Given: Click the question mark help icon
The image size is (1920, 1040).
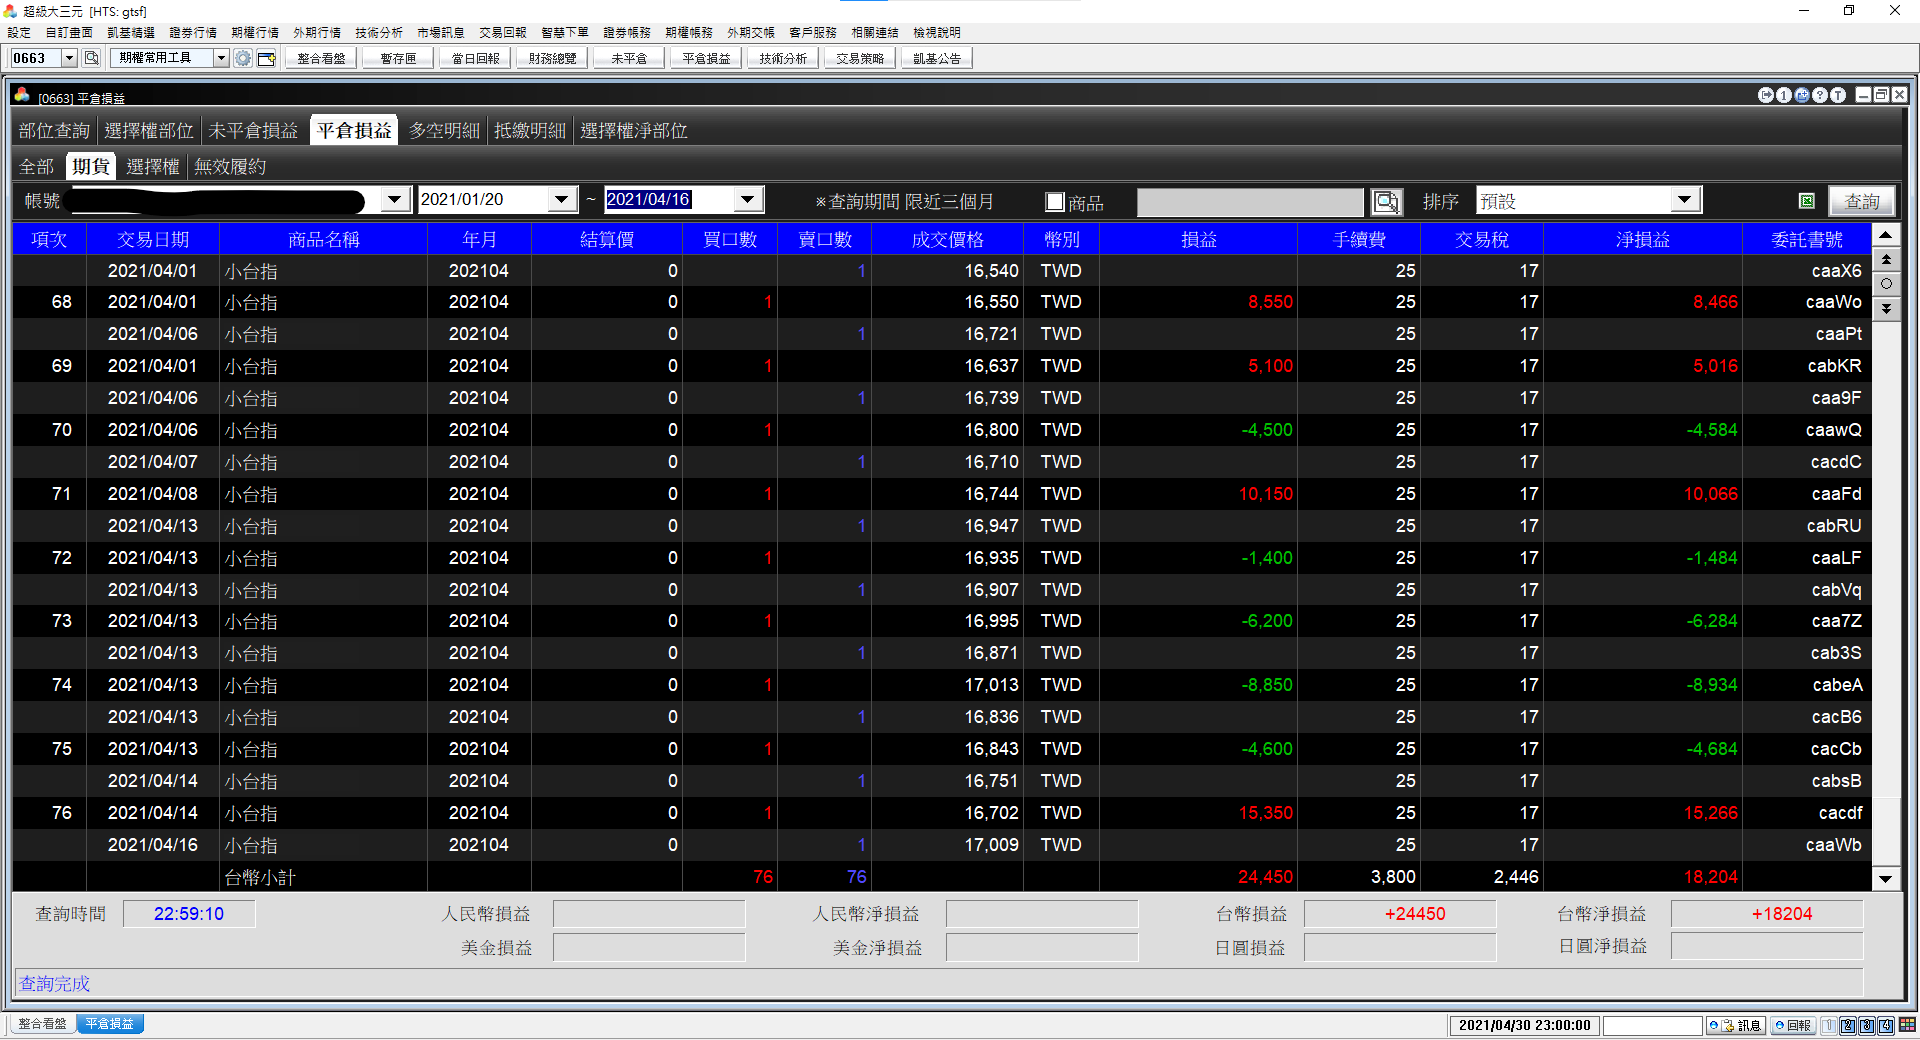Looking at the screenshot, I should (1820, 95).
